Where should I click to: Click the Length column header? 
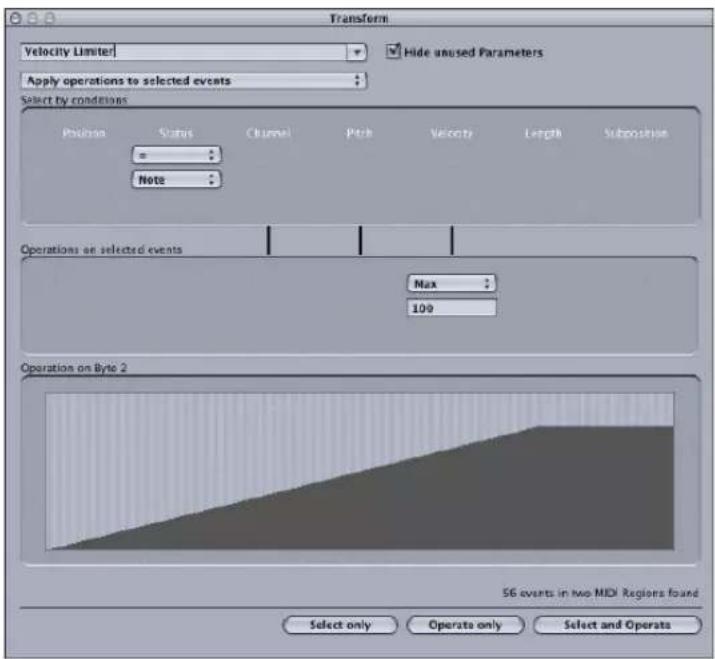click(x=543, y=133)
